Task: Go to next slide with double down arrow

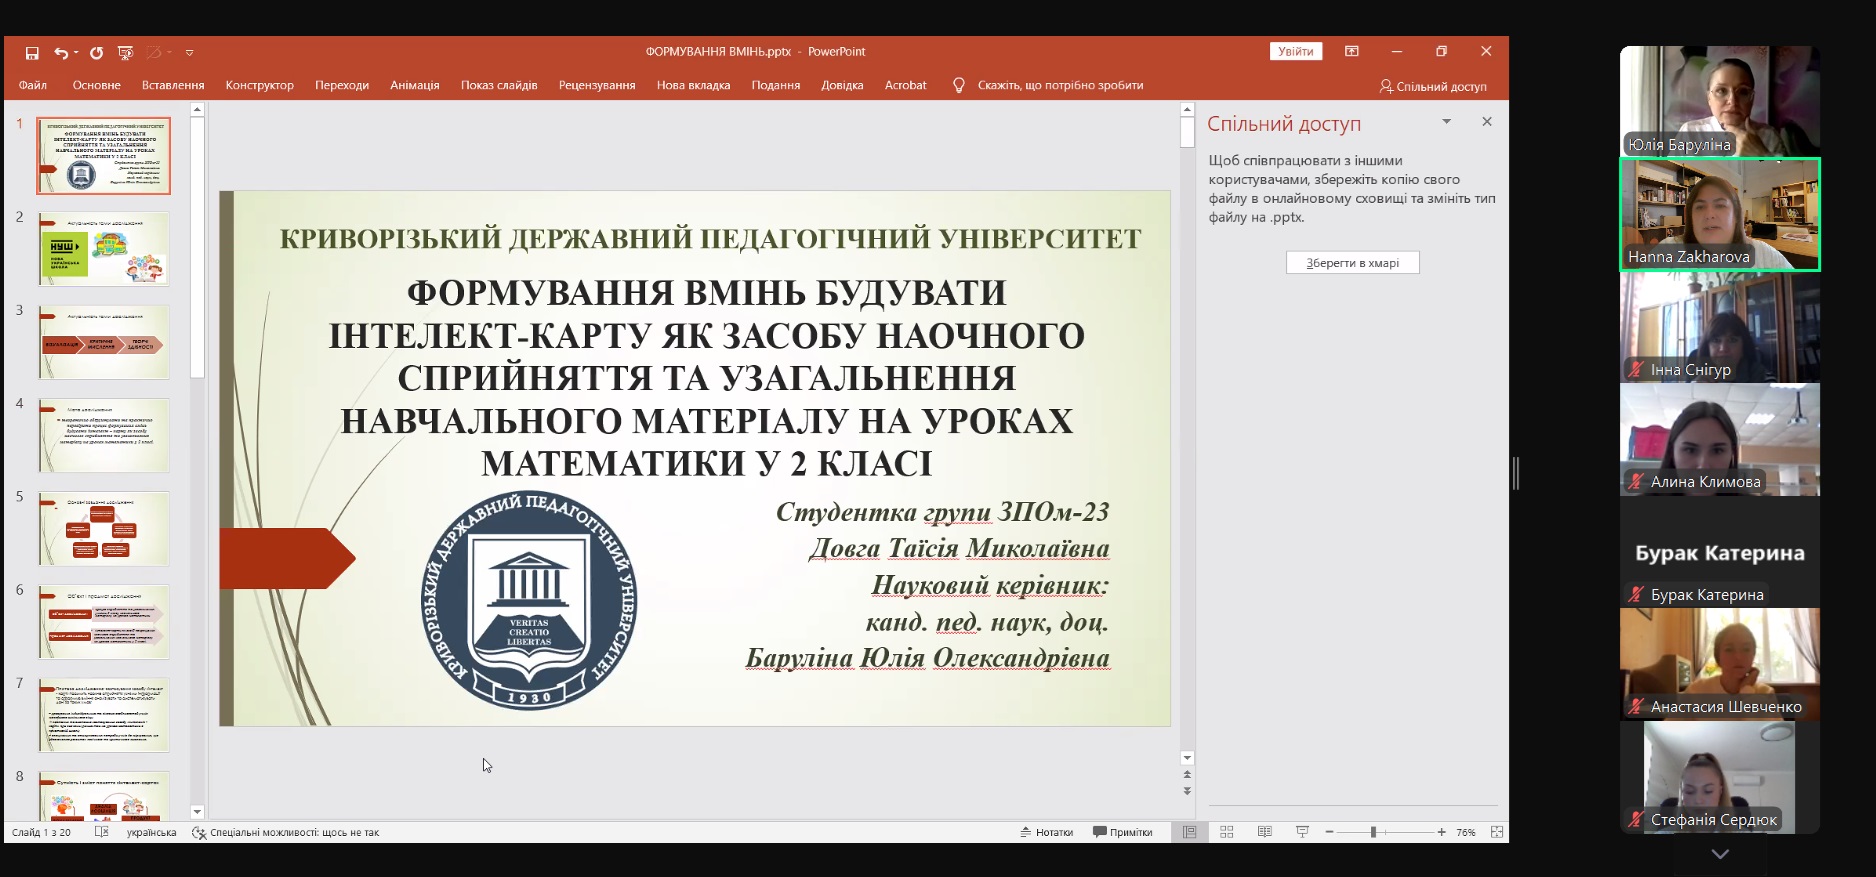Action: pos(1187,791)
